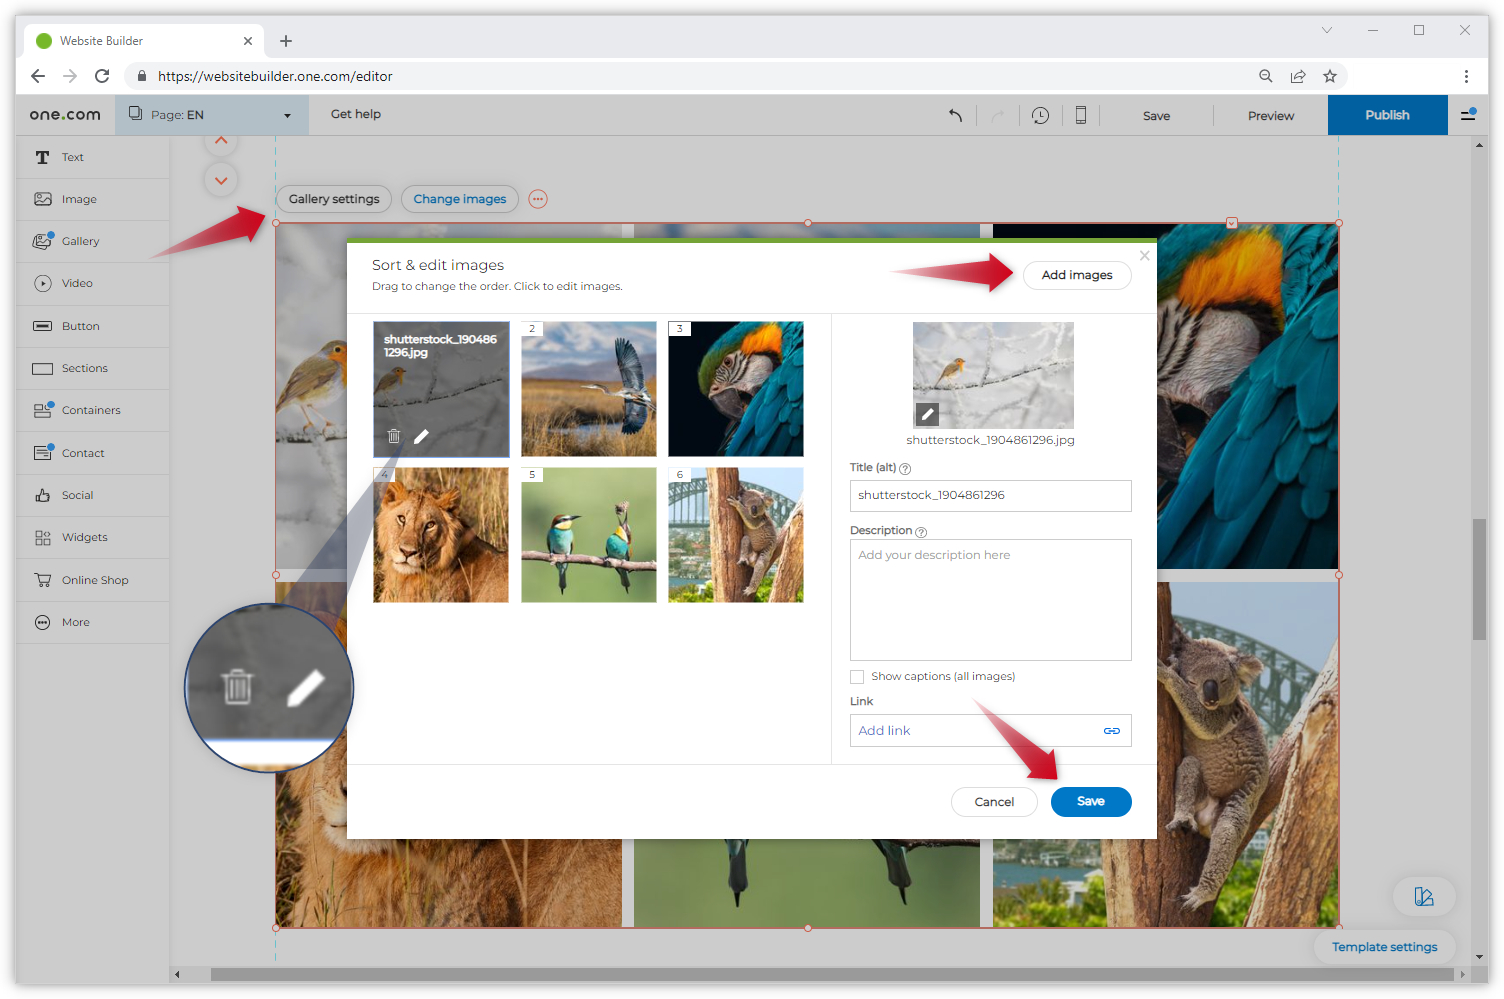Click the edit pencil on preview image
The width and height of the screenshot is (1504, 999).
[927, 414]
